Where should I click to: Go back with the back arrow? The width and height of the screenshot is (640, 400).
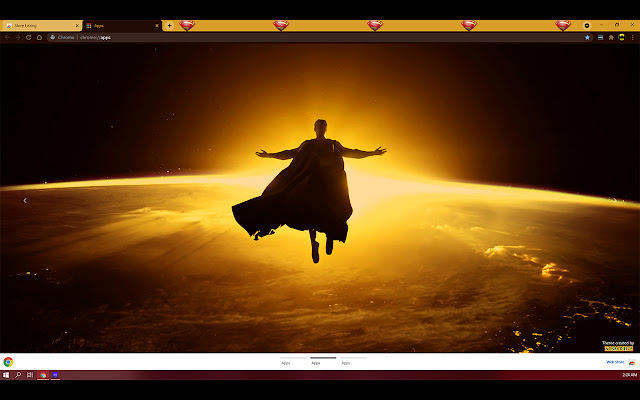[x=7, y=37]
